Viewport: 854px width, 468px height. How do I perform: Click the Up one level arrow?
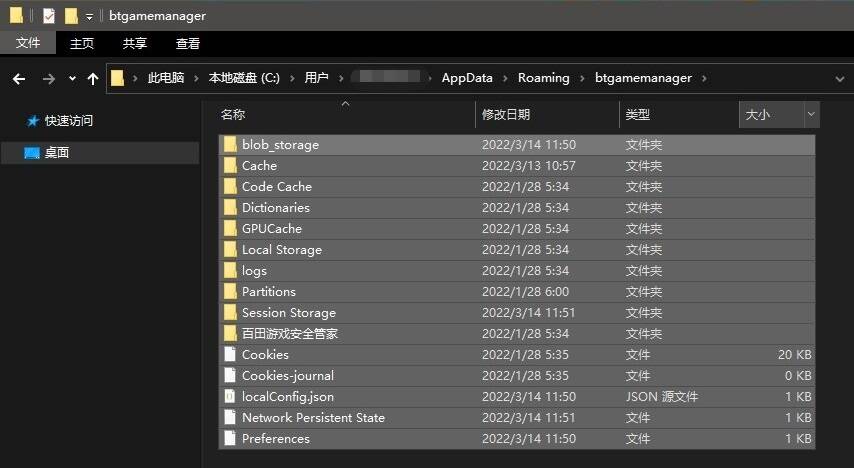pyautogui.click(x=93, y=78)
